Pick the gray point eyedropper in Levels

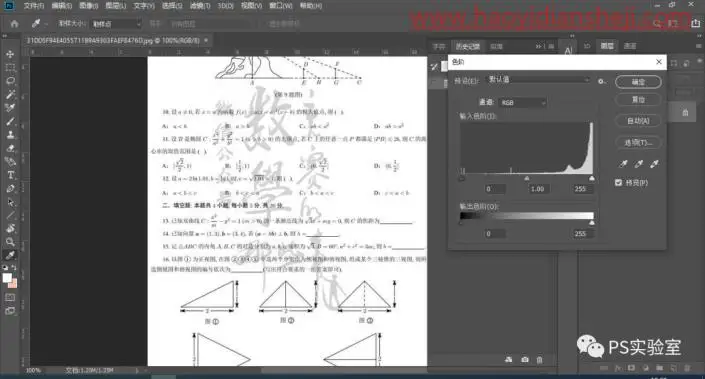click(638, 164)
